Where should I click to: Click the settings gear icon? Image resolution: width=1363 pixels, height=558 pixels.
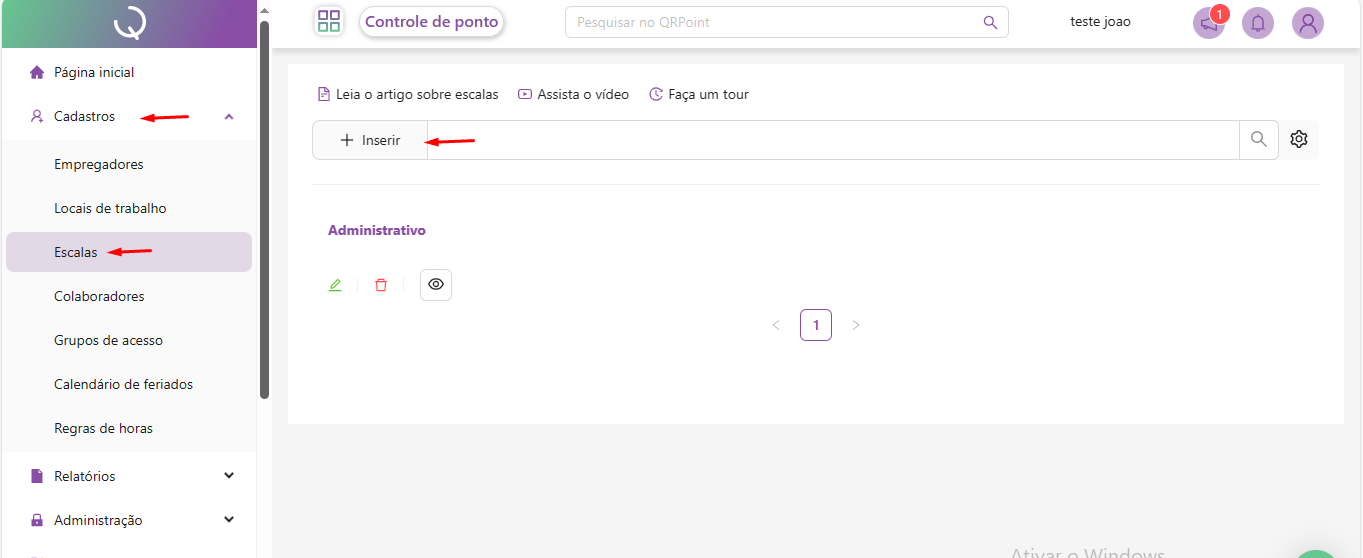(x=1299, y=140)
